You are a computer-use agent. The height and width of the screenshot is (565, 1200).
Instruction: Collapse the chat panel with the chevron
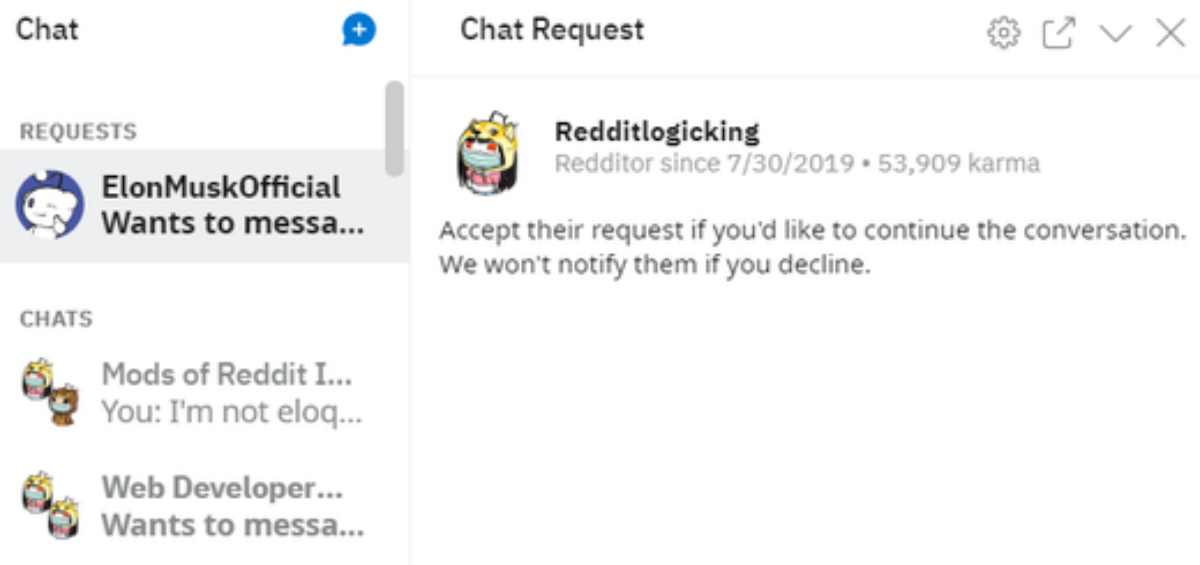tap(1115, 34)
